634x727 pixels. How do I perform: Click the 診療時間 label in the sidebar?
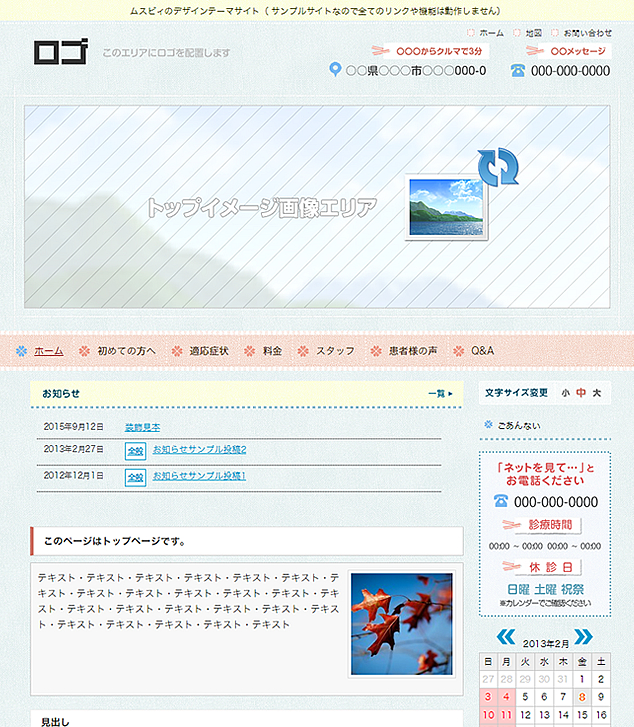(x=541, y=525)
